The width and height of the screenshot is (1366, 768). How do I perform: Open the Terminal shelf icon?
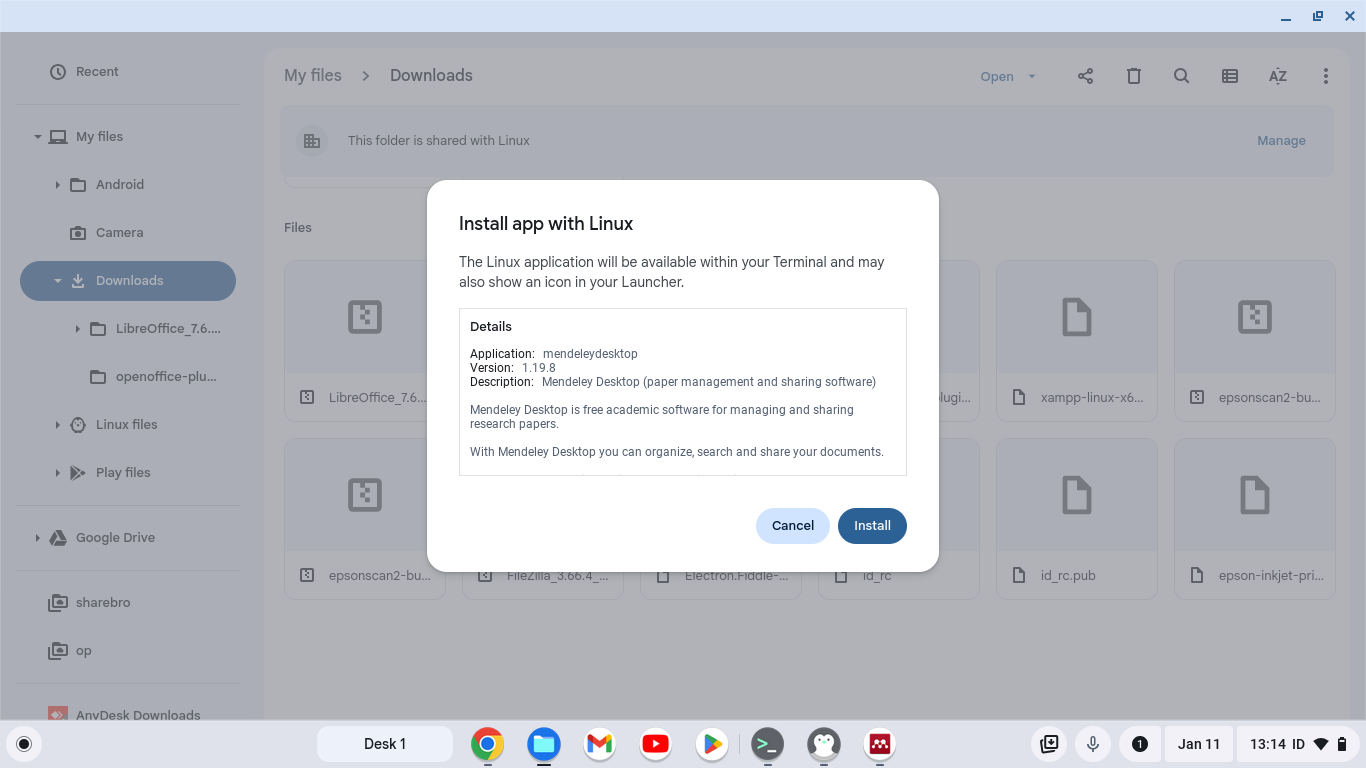(768, 744)
